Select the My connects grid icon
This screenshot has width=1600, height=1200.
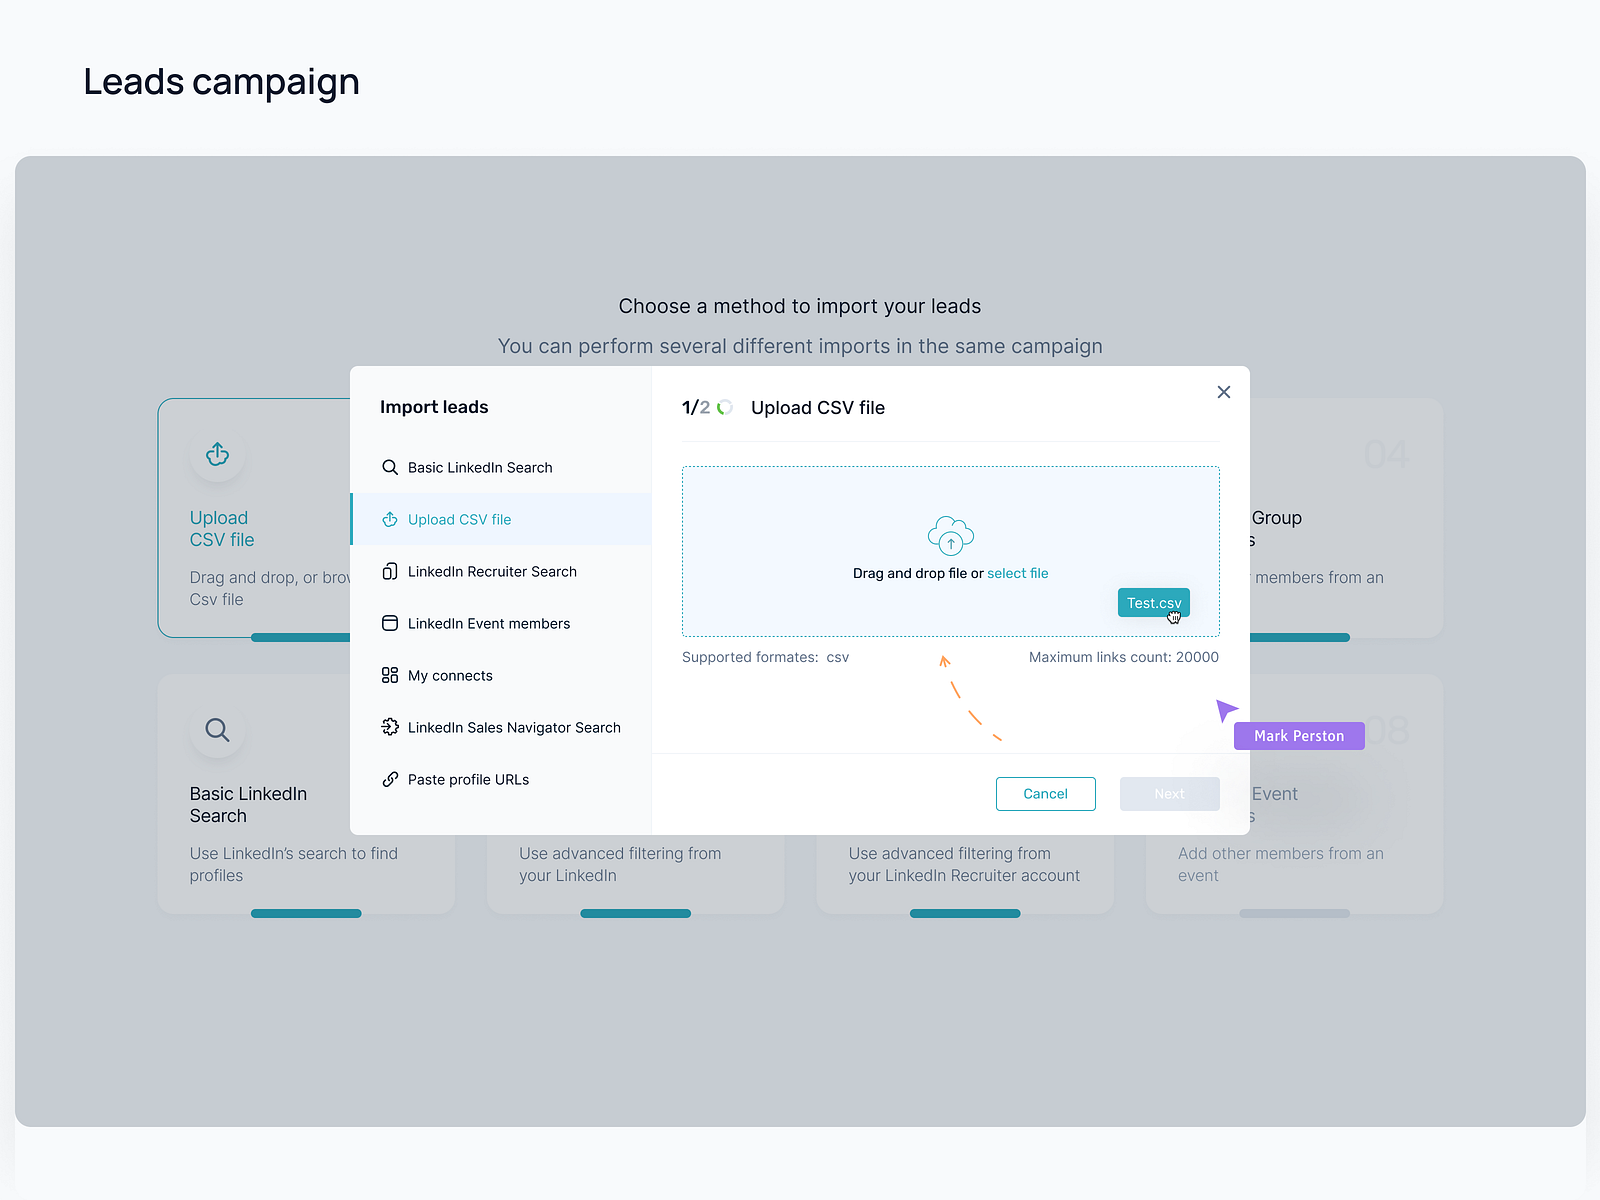coord(390,675)
